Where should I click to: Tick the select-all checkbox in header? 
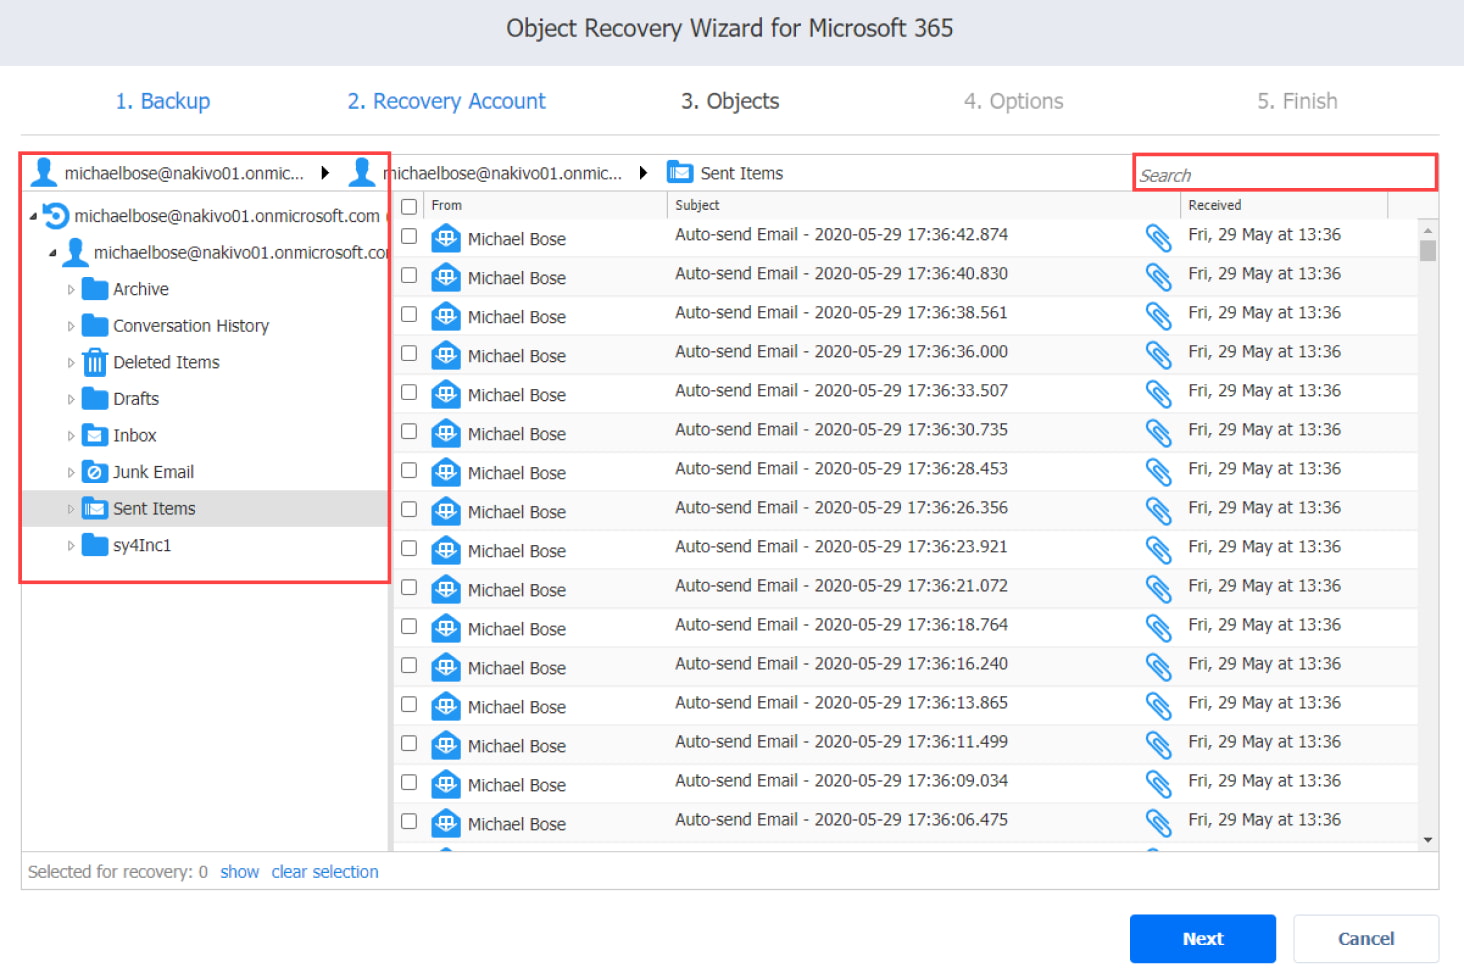409,206
